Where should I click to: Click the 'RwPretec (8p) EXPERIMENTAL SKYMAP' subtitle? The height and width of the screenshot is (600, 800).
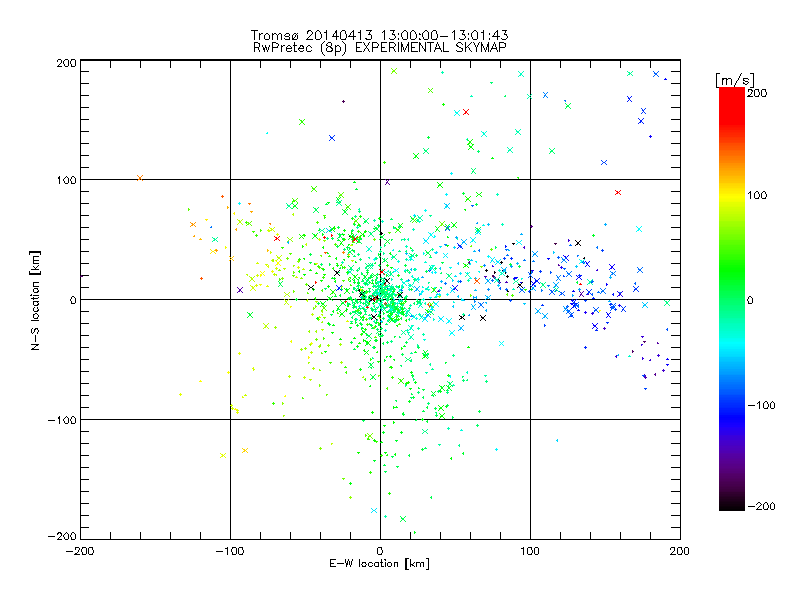(380, 48)
